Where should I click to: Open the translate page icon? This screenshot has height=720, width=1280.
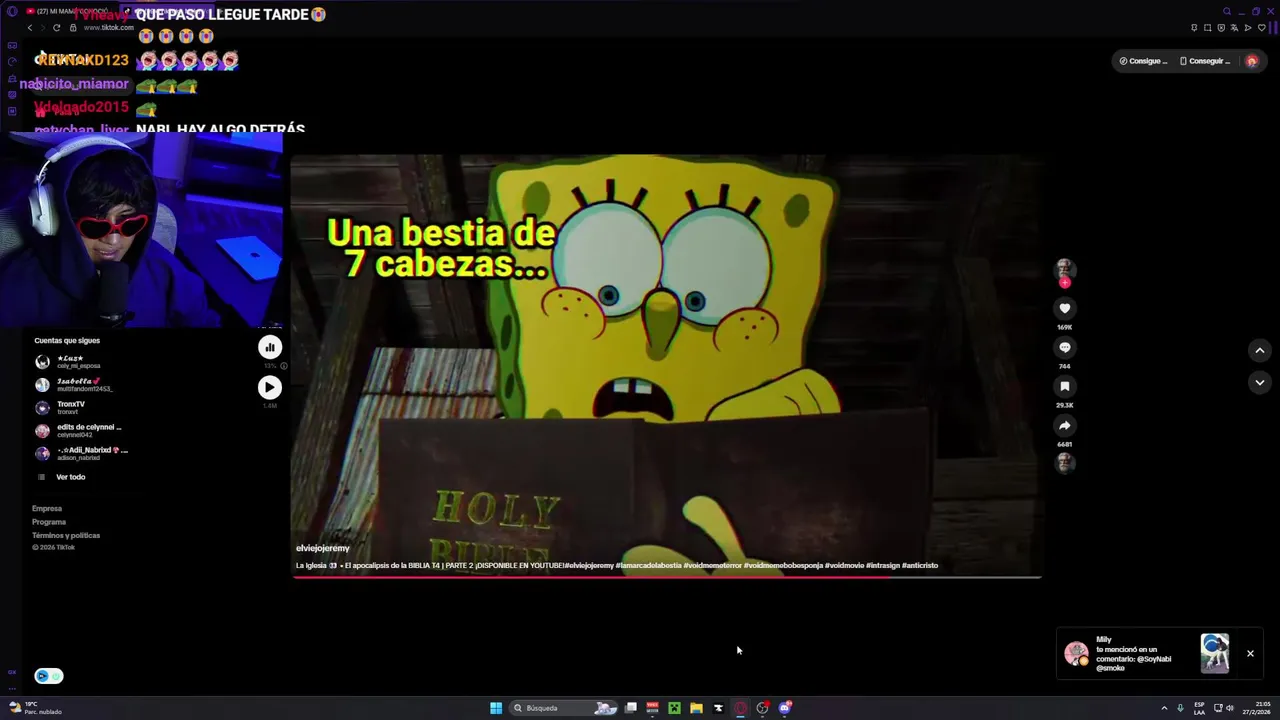(1234, 28)
